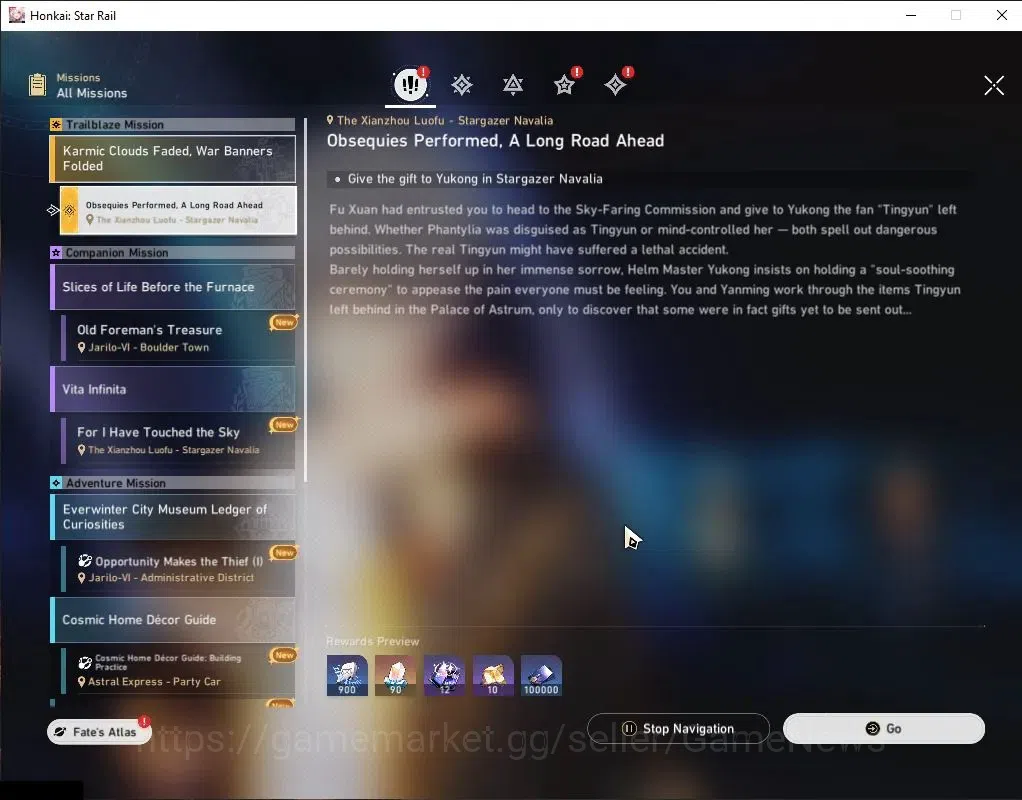1022x800 pixels.
Task: Click the Companion Mission section header
Action: [173, 252]
